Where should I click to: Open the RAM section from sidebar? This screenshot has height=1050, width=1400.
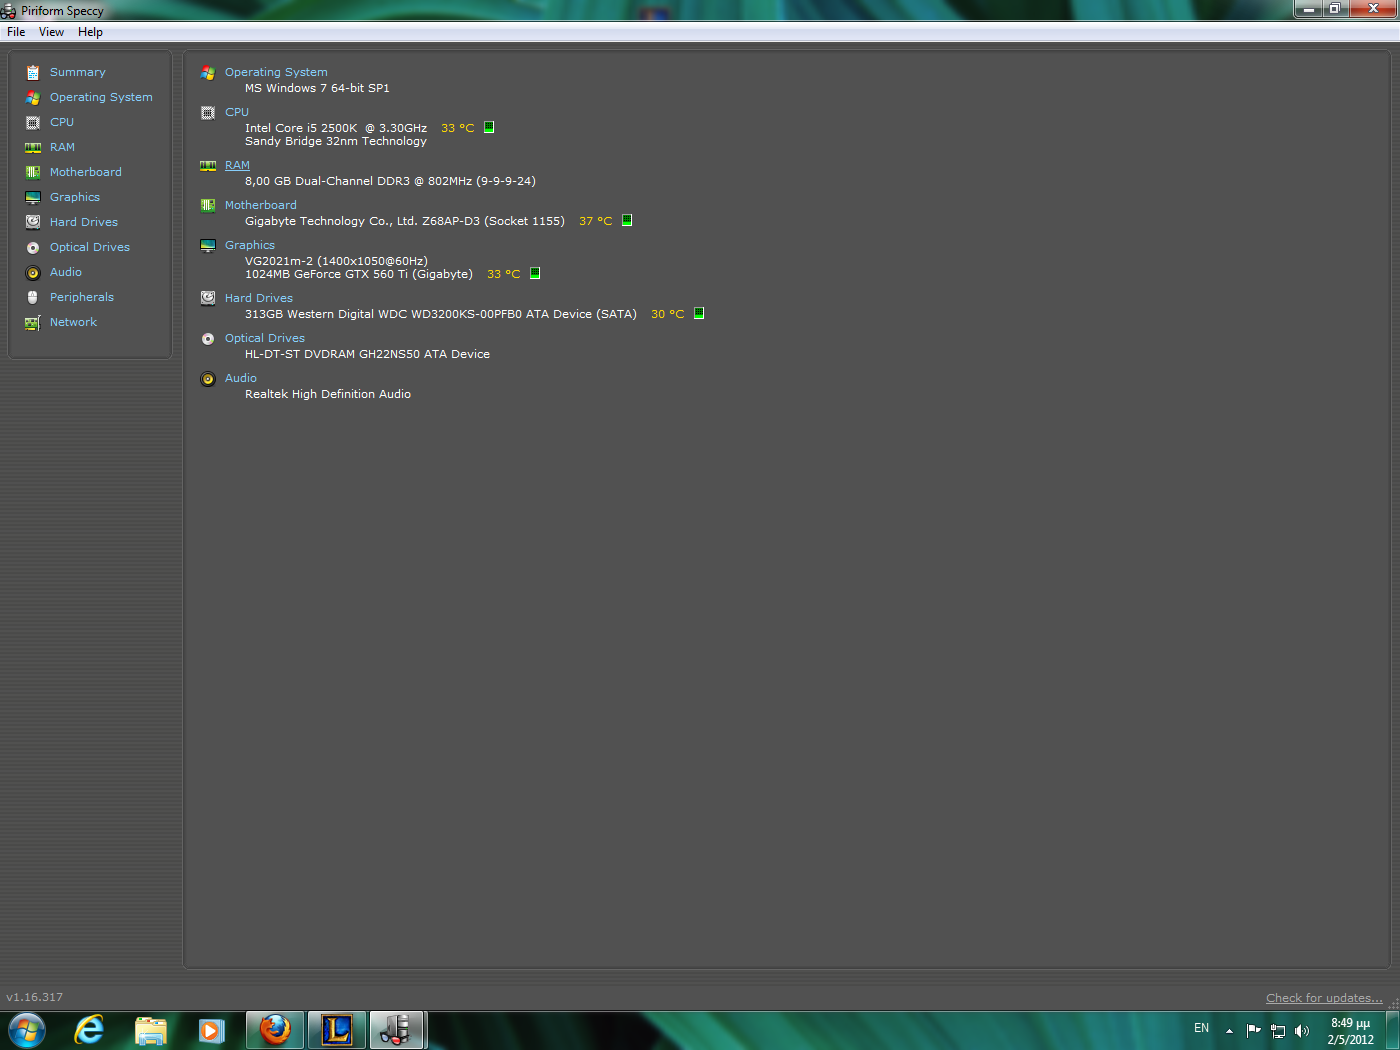tap(62, 147)
